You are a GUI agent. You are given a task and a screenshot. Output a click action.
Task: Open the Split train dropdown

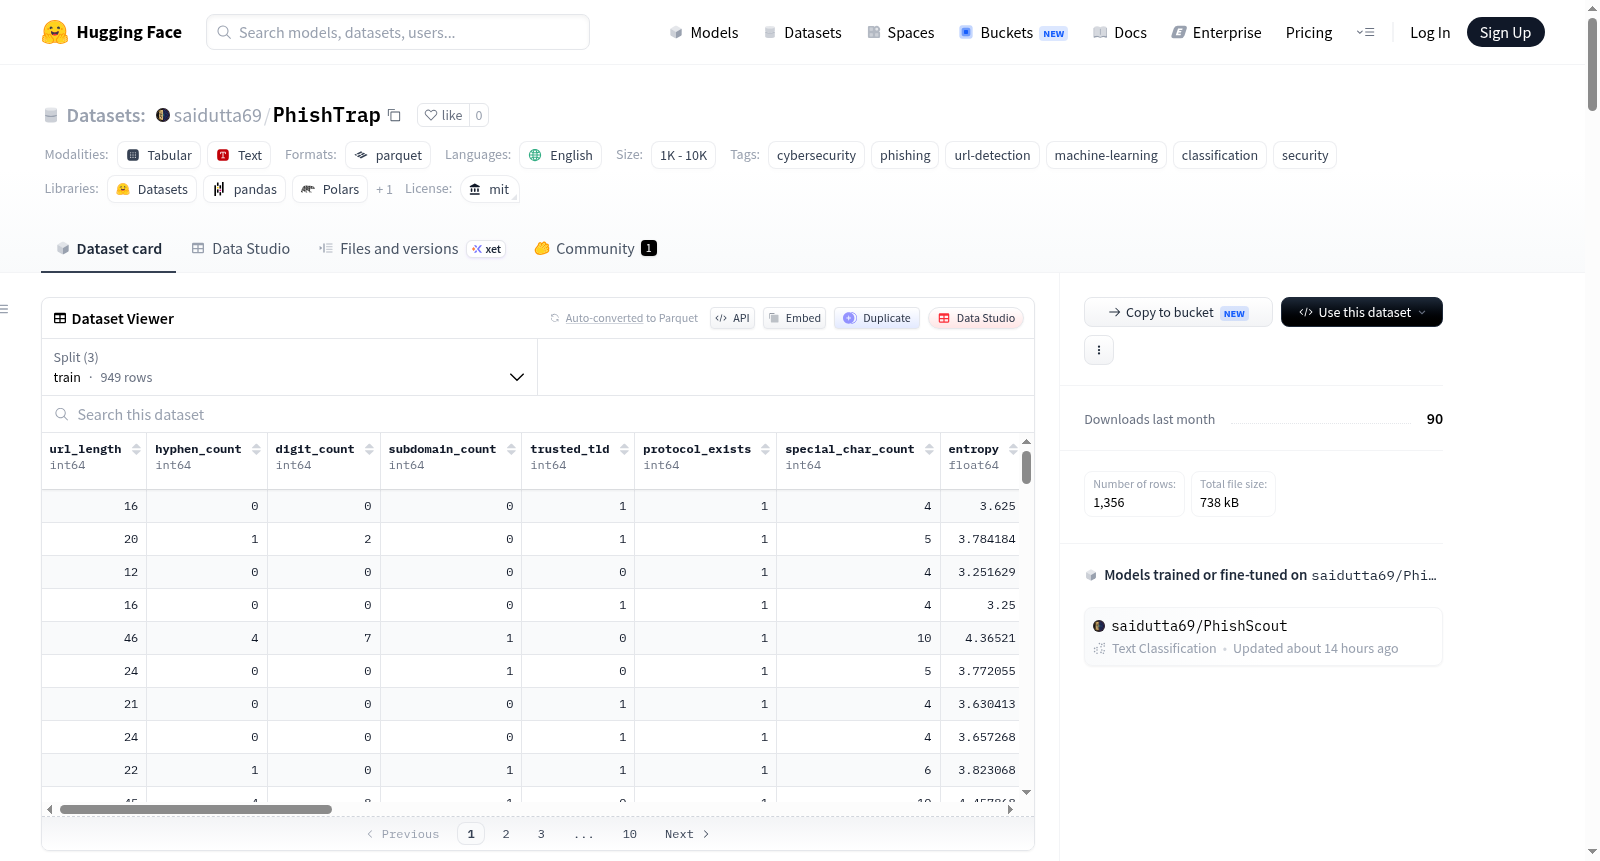[x=289, y=367]
